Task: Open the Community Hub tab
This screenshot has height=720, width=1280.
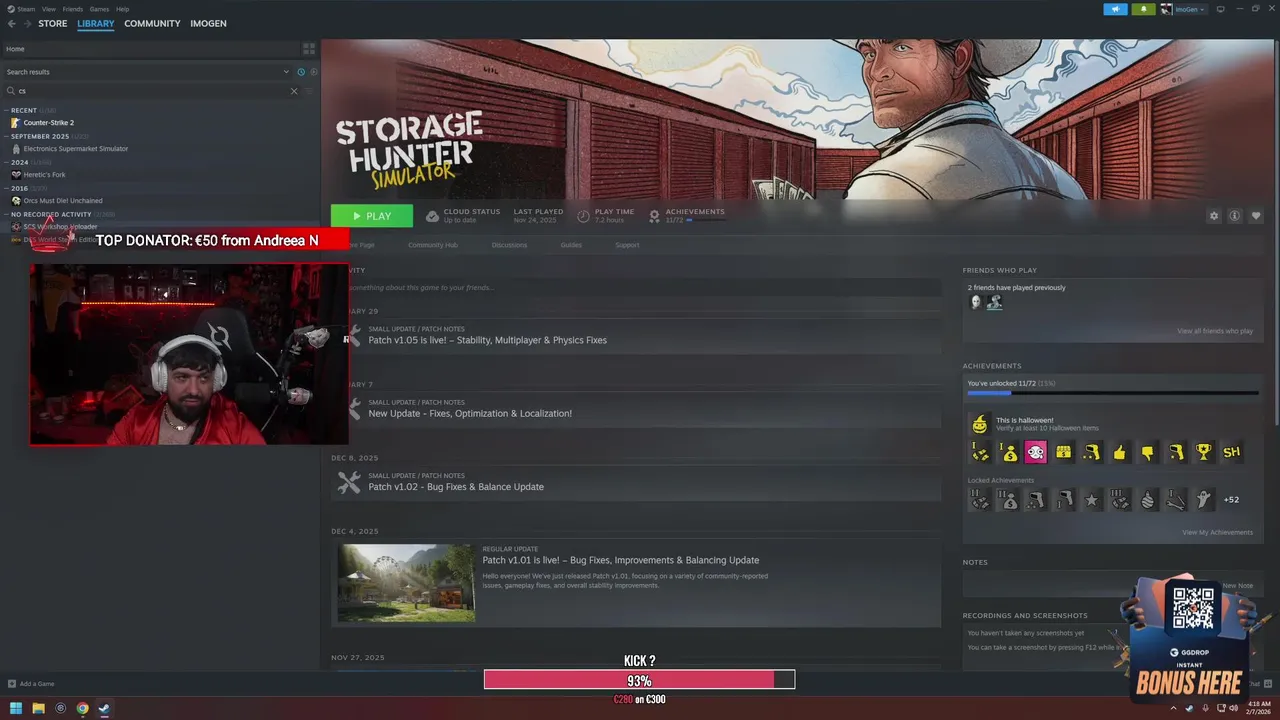Action: point(432,245)
